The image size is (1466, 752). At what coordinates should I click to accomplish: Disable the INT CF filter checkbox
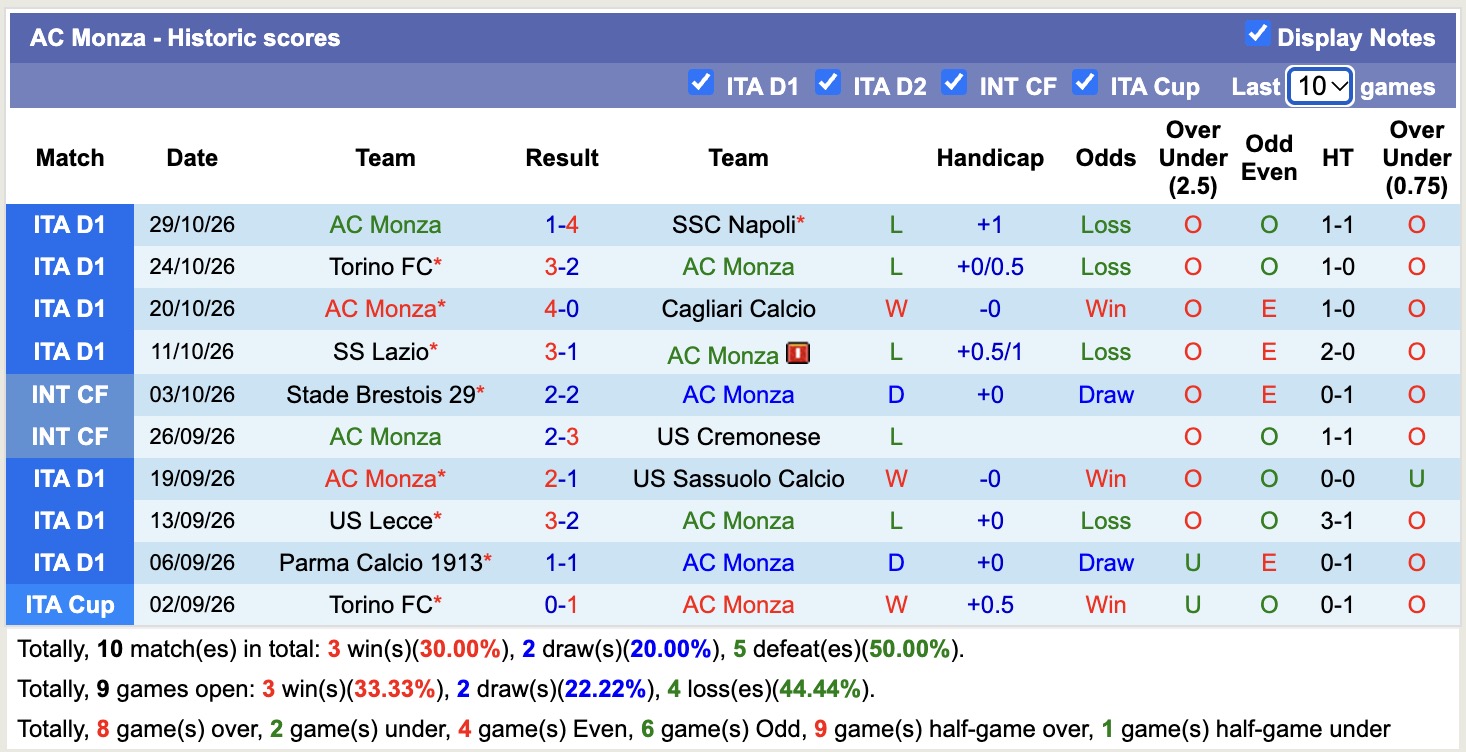(954, 83)
